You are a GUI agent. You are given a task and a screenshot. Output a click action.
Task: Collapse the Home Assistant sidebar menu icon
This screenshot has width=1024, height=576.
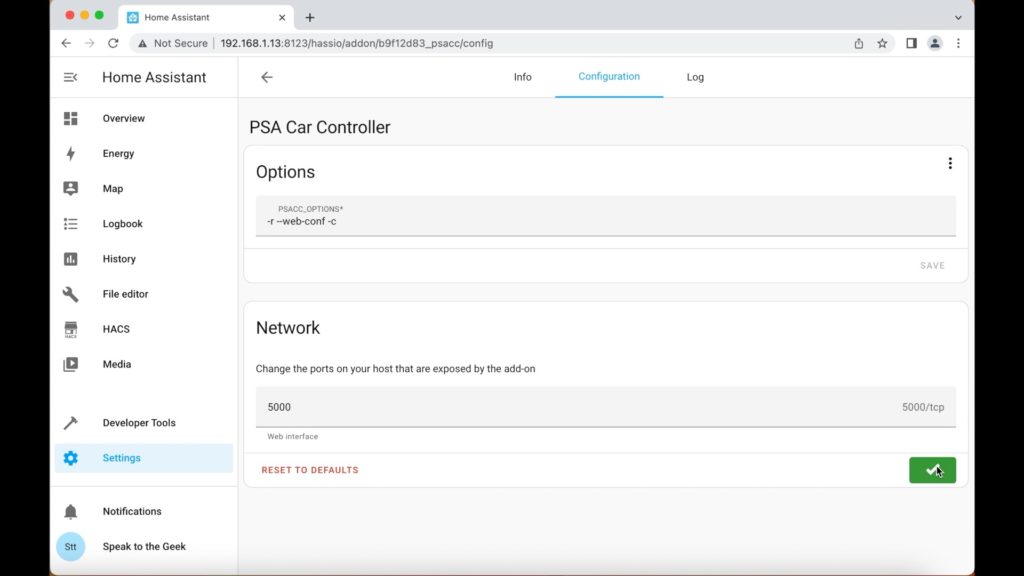71,77
